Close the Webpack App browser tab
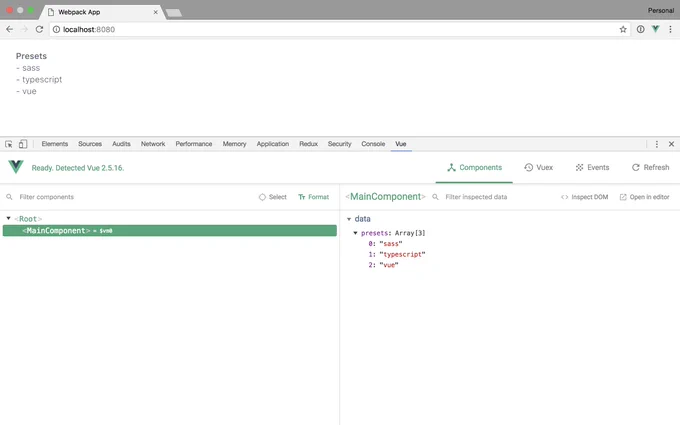680x425 pixels. pyautogui.click(x=155, y=12)
